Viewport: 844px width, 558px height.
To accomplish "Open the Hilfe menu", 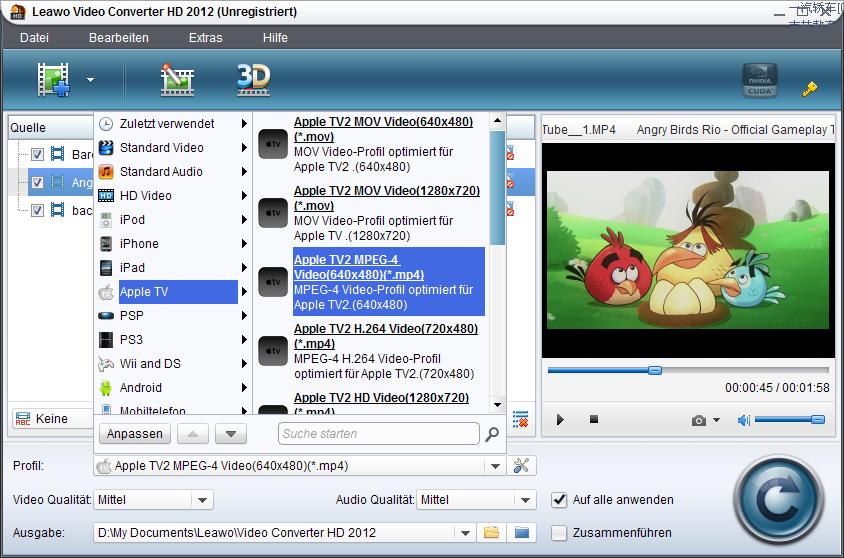I will pos(275,38).
